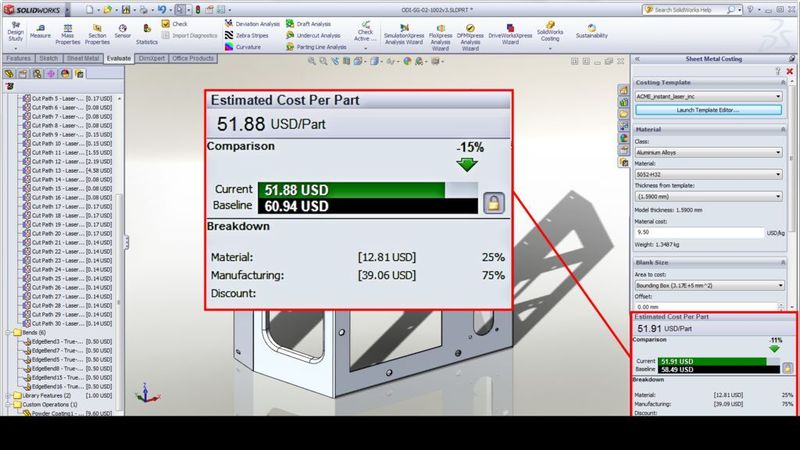Select the Evaluate tab

point(118,59)
